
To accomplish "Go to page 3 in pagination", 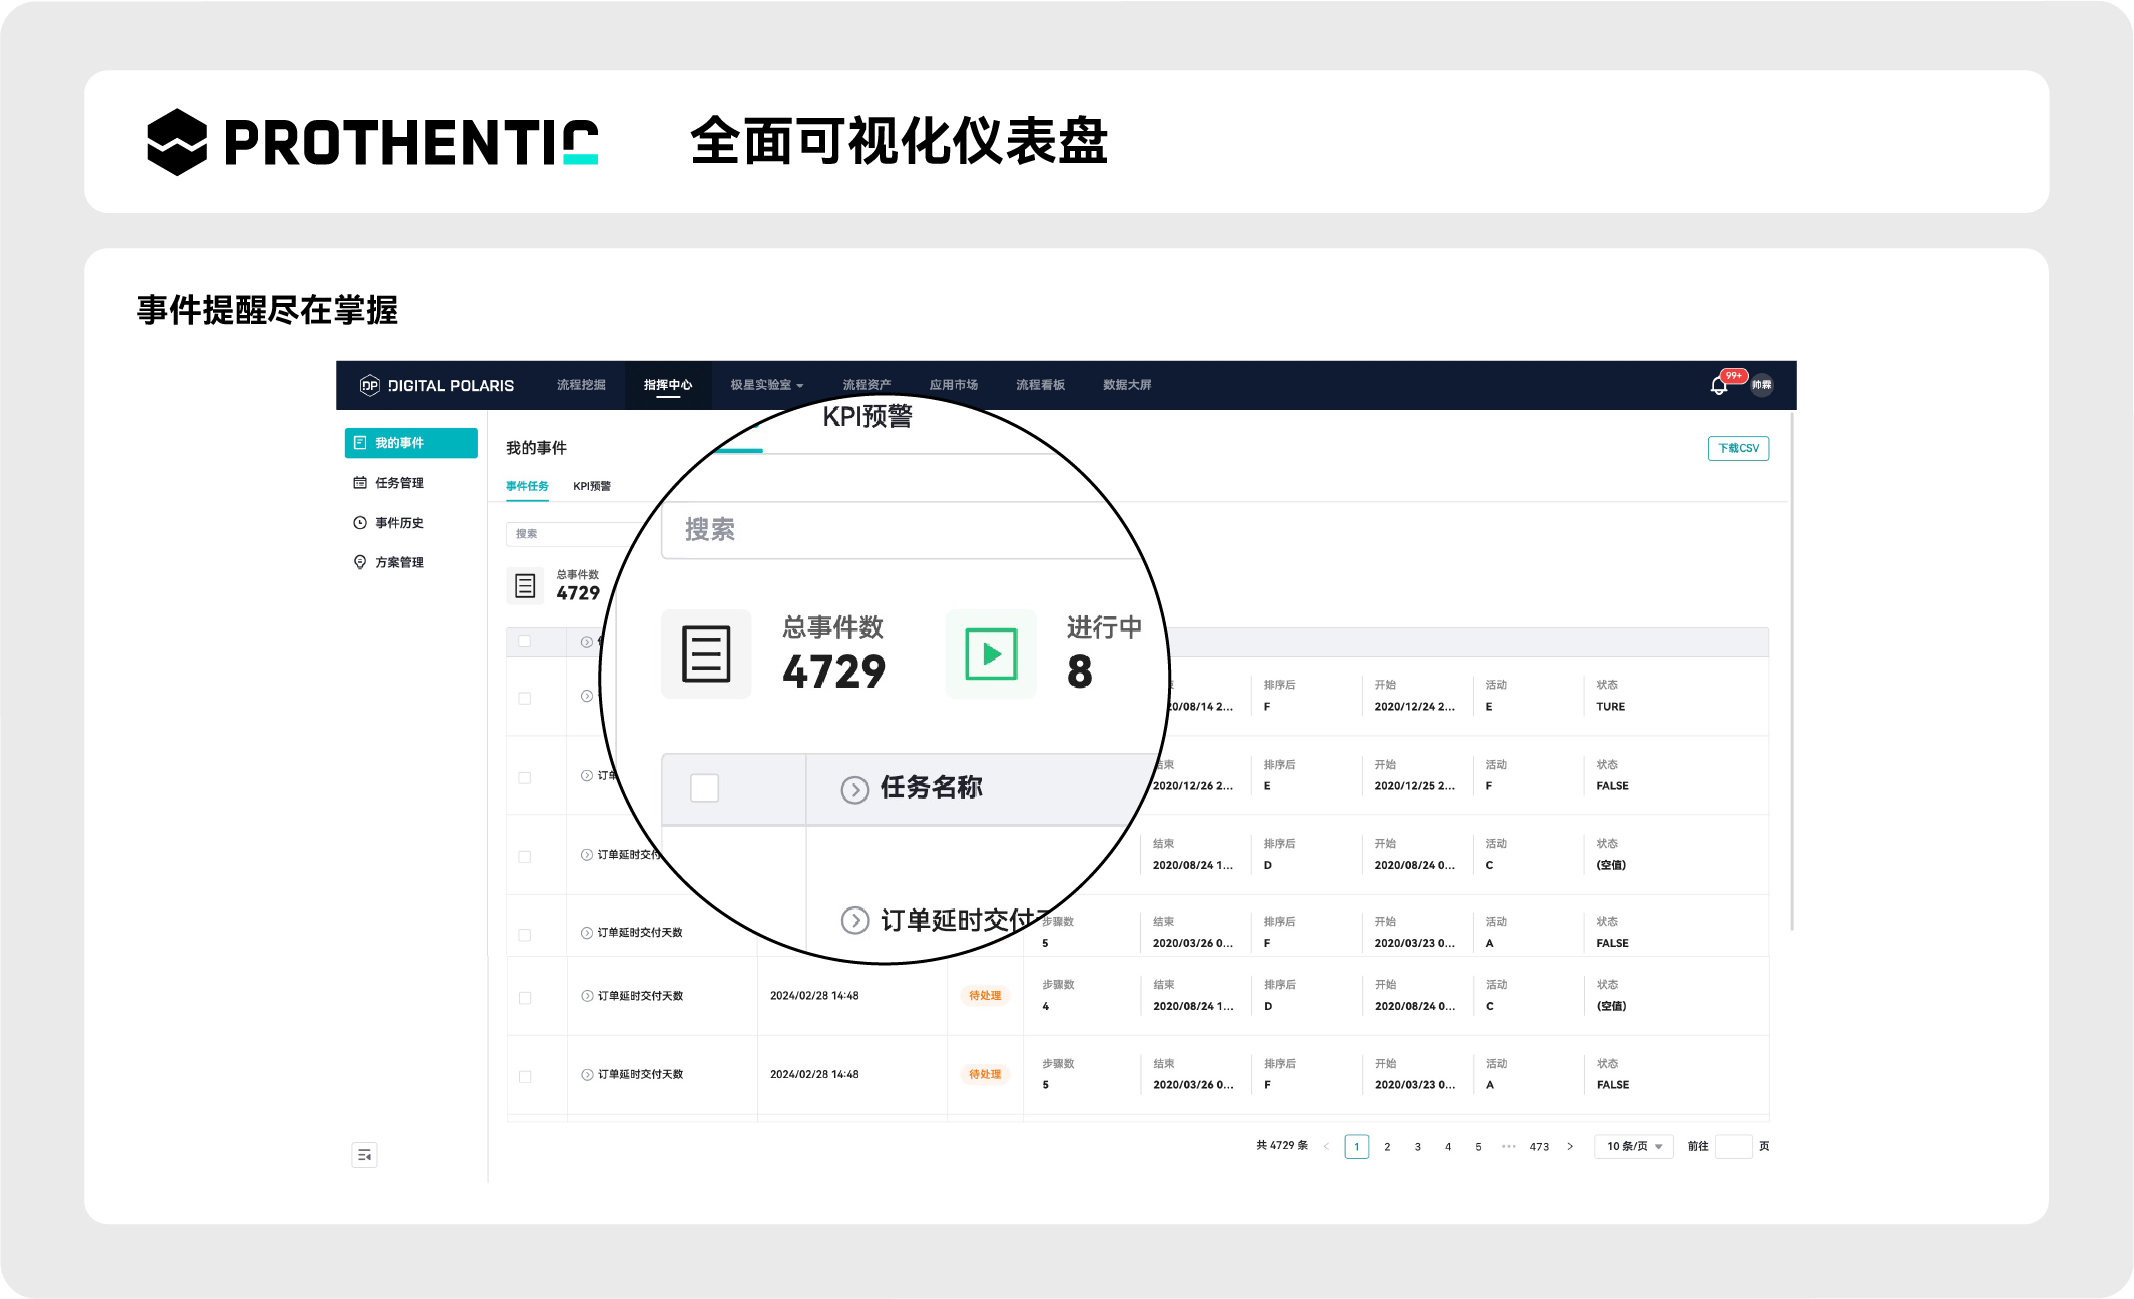I will (1417, 1147).
